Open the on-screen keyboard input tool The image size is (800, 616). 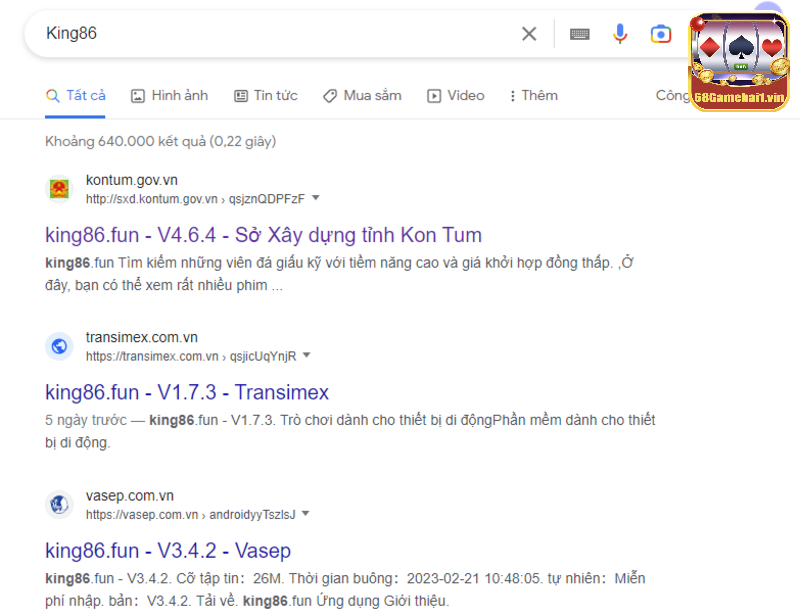[x=580, y=34]
